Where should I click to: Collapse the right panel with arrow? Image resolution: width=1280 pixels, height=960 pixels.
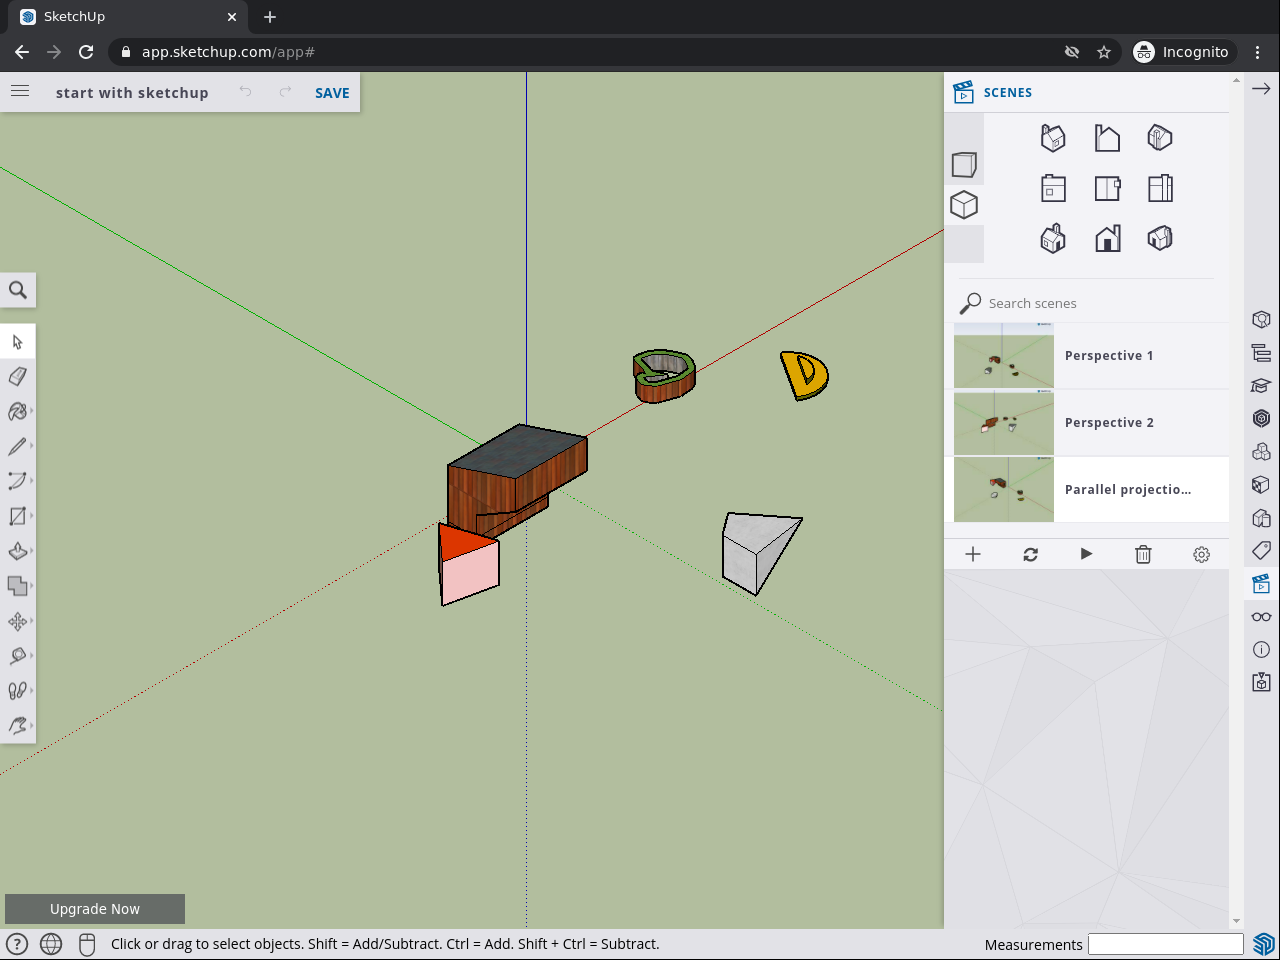[1261, 89]
